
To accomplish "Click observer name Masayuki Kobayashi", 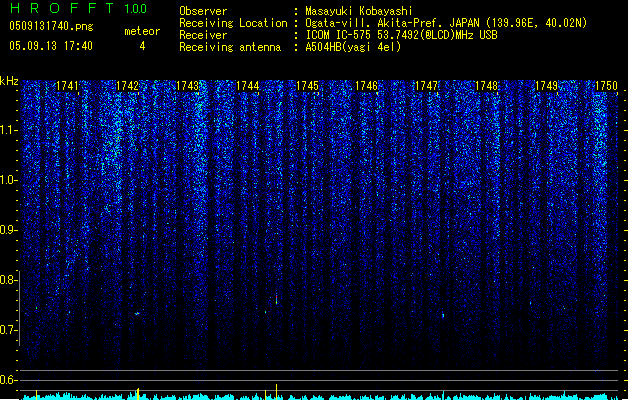I will [359, 11].
